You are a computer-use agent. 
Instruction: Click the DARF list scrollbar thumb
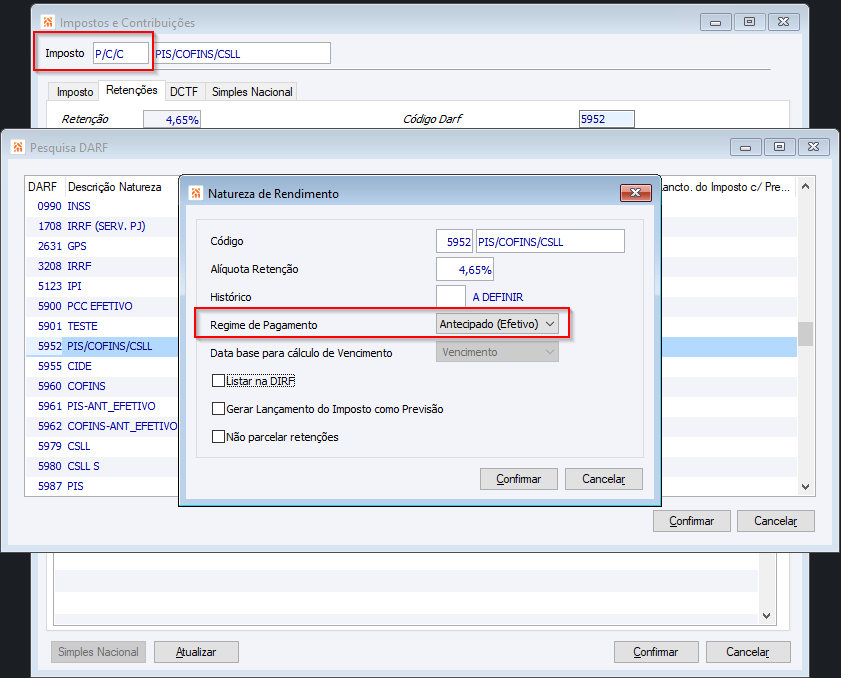[x=805, y=334]
